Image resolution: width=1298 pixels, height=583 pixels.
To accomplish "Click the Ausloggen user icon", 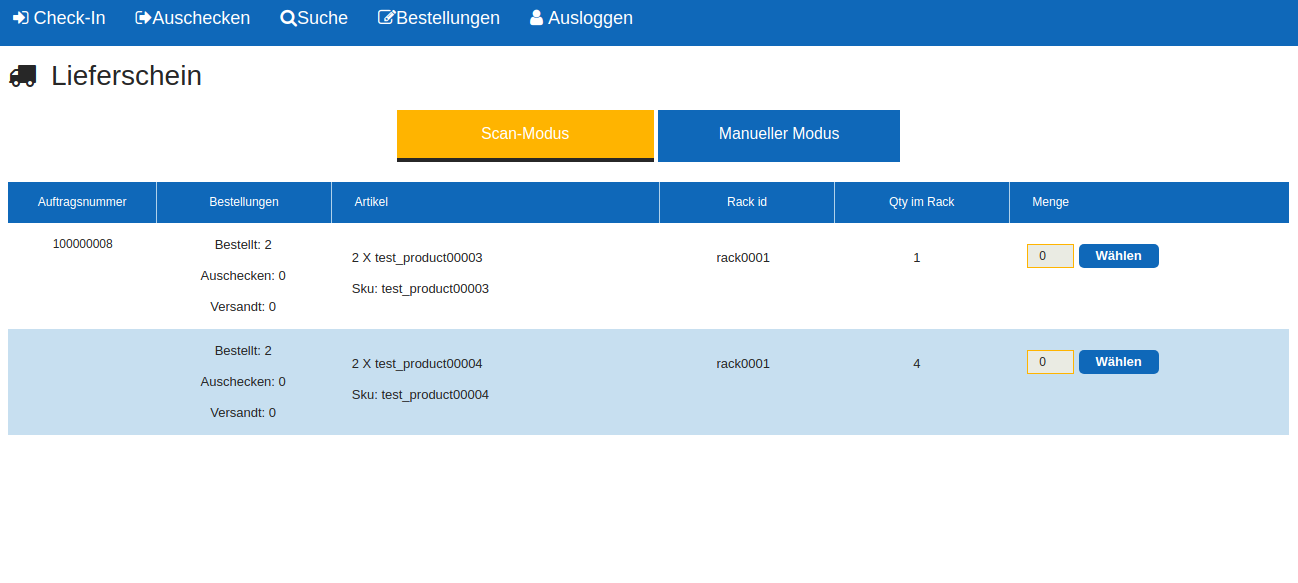I will [537, 18].
